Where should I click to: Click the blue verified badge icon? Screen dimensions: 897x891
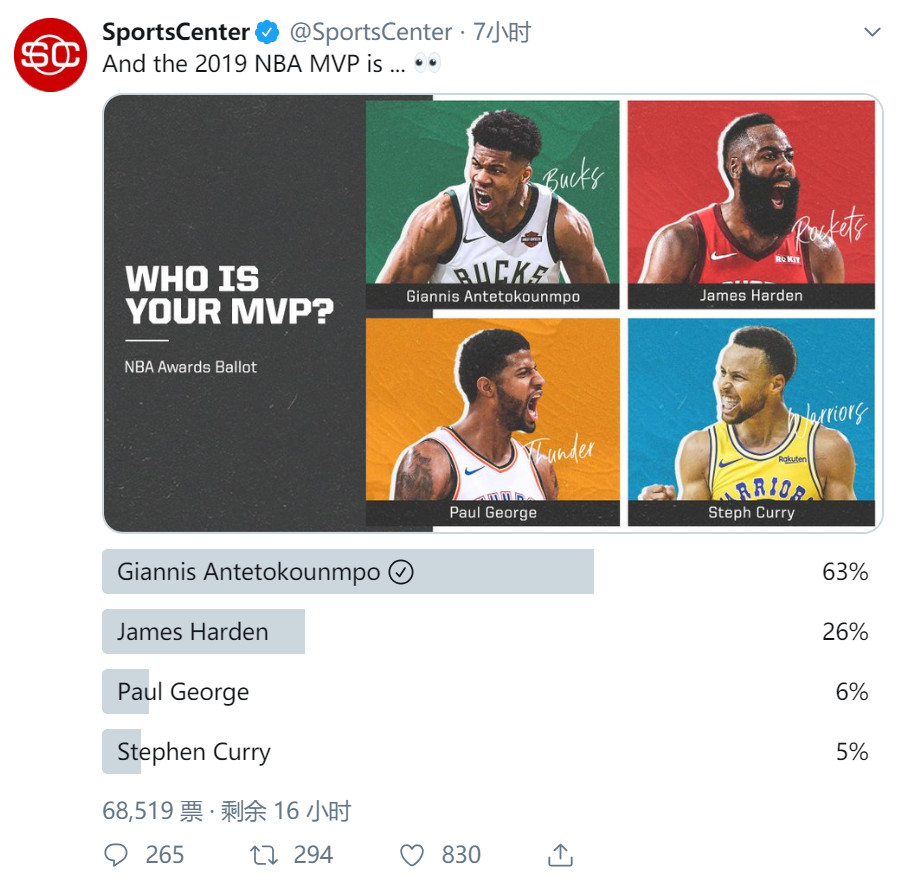[x=268, y=33]
